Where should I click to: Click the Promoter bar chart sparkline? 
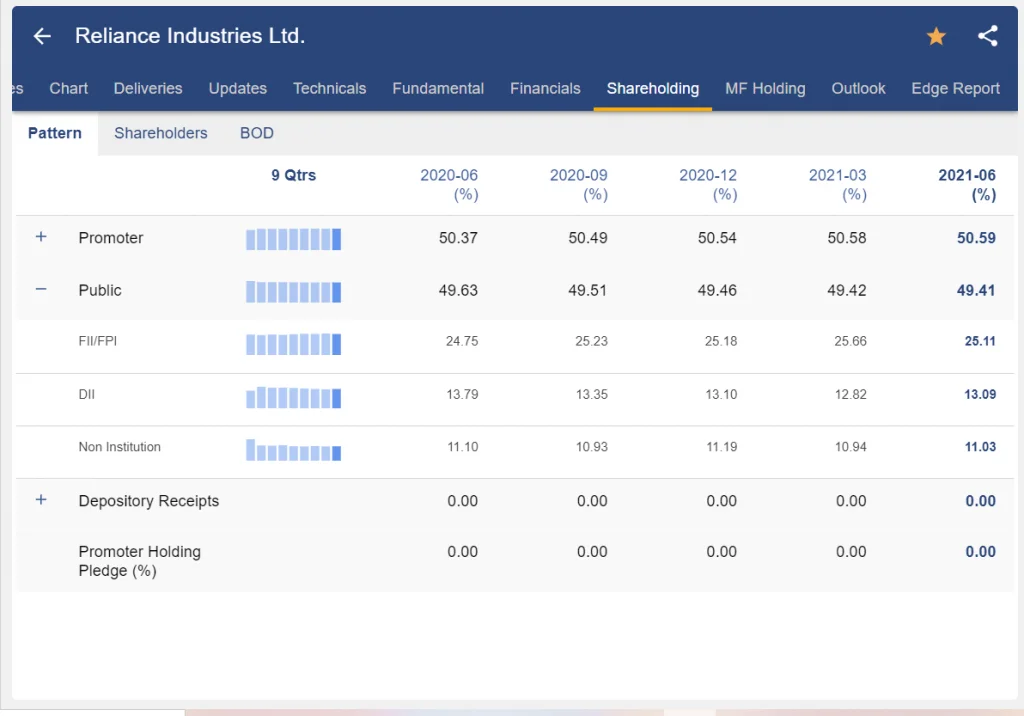[293, 239]
